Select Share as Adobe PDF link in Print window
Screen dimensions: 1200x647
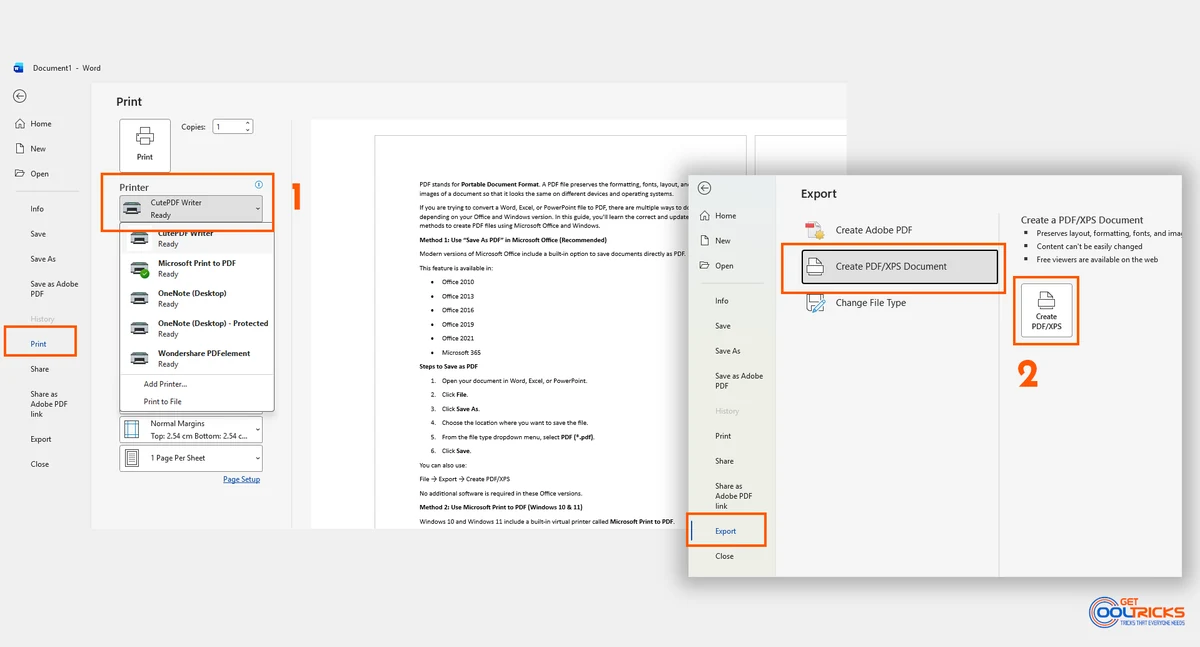(49, 404)
